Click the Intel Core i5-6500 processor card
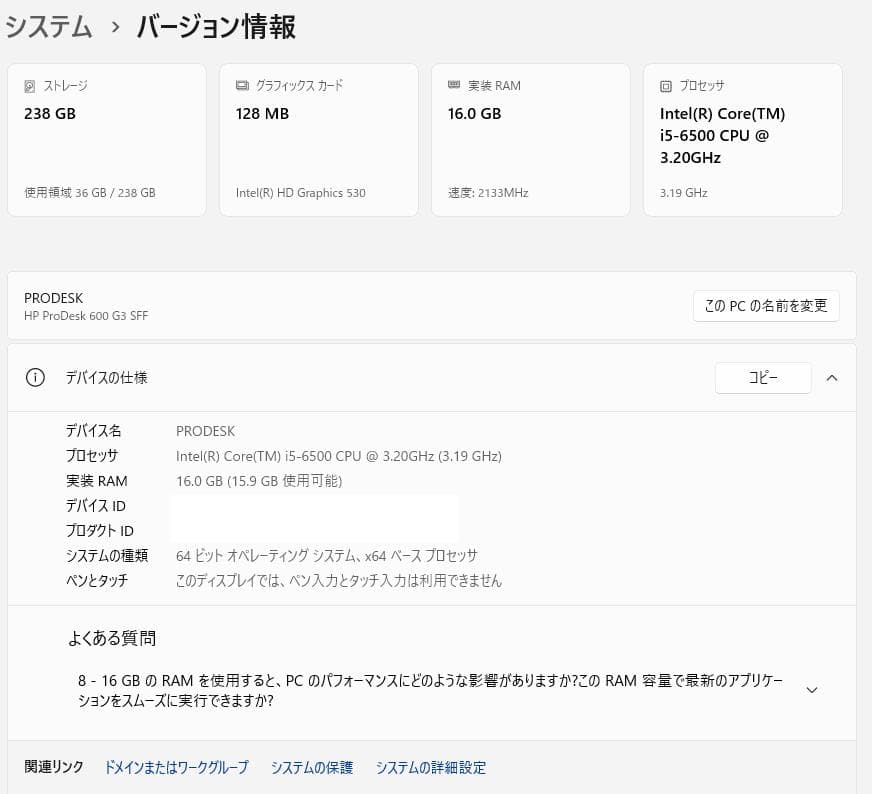The image size is (872, 794). (x=743, y=139)
